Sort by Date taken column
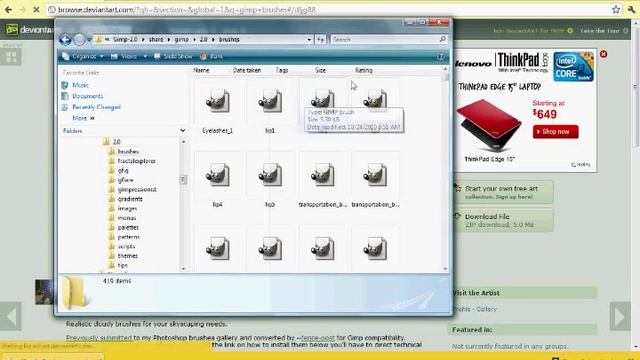Image resolution: width=640 pixels, height=360 pixels. [247, 70]
